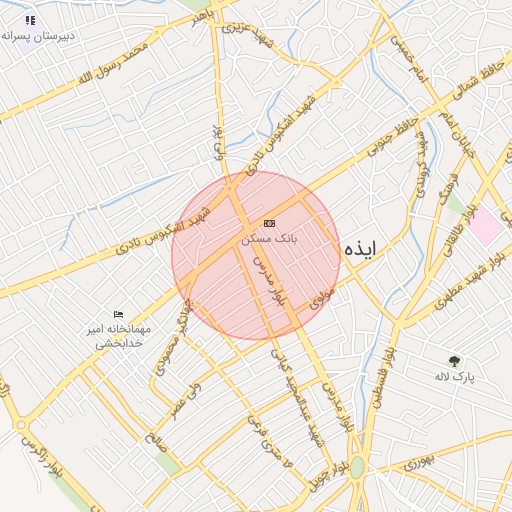This screenshot has height=512, width=512.
Task: Open the school icon above دبیرستان پسرانه
Action: pos(30,21)
